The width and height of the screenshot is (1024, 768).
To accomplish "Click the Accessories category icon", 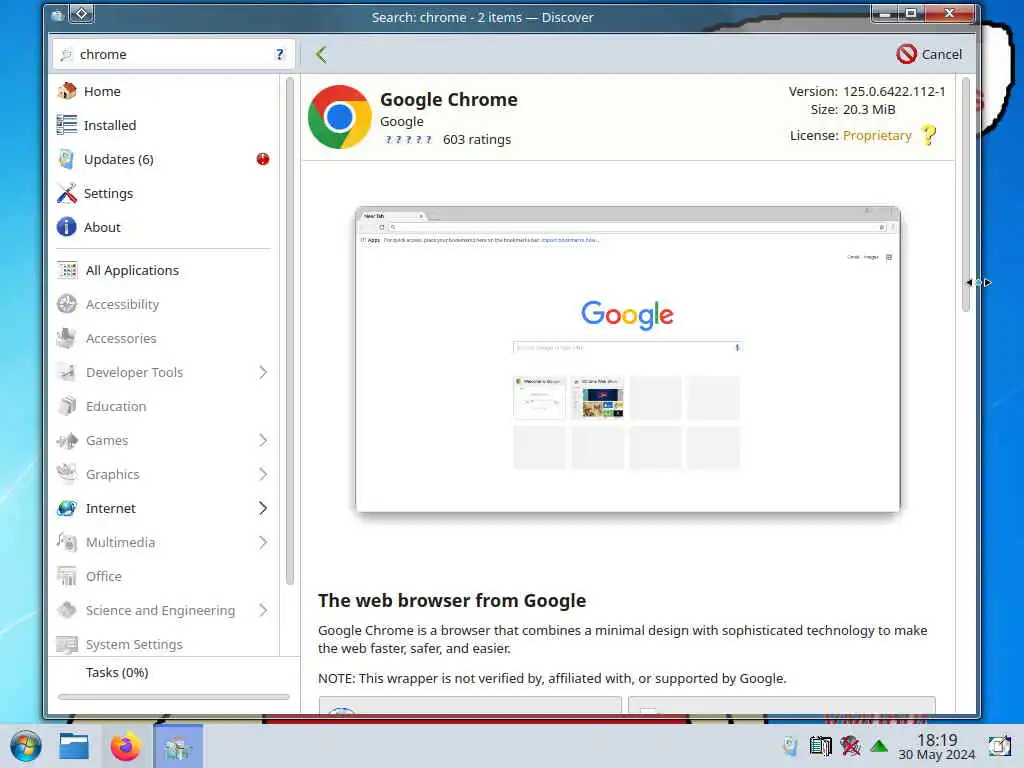I will pos(67,338).
